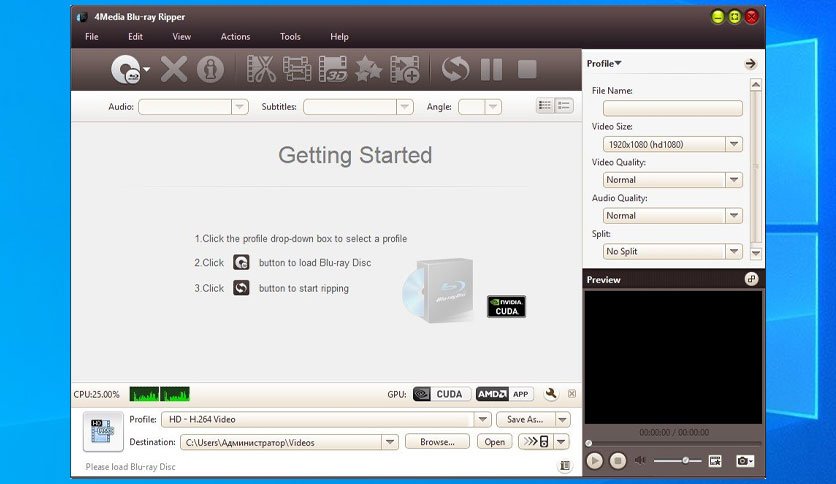Open the Edit menu
836x484 pixels.
[135, 37]
